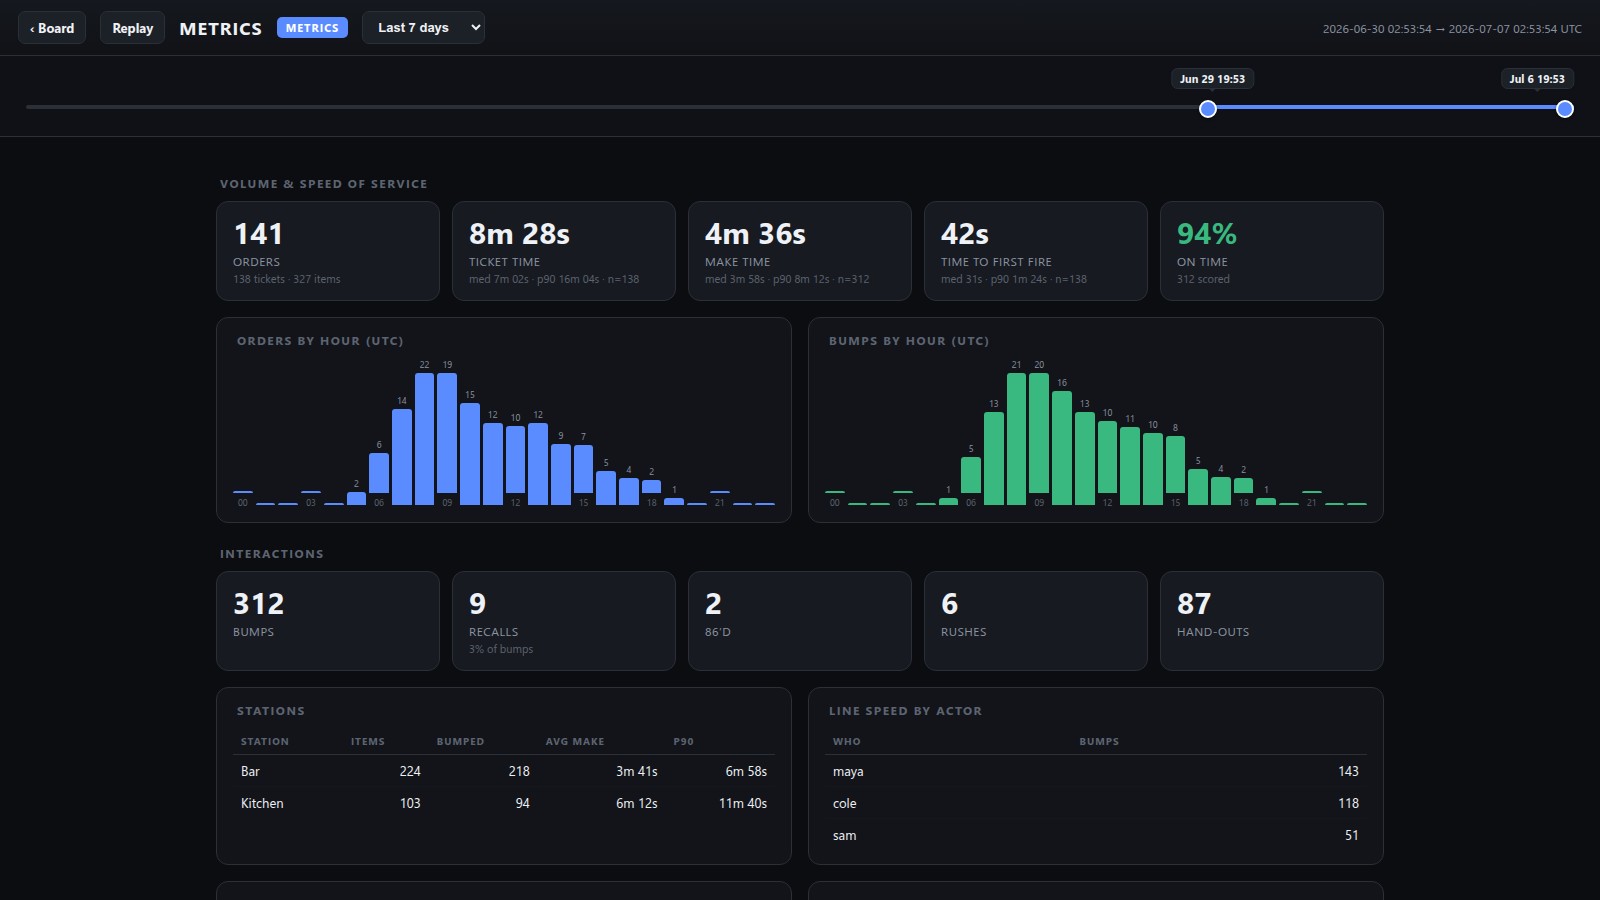Click the METRICS badge

(312, 28)
